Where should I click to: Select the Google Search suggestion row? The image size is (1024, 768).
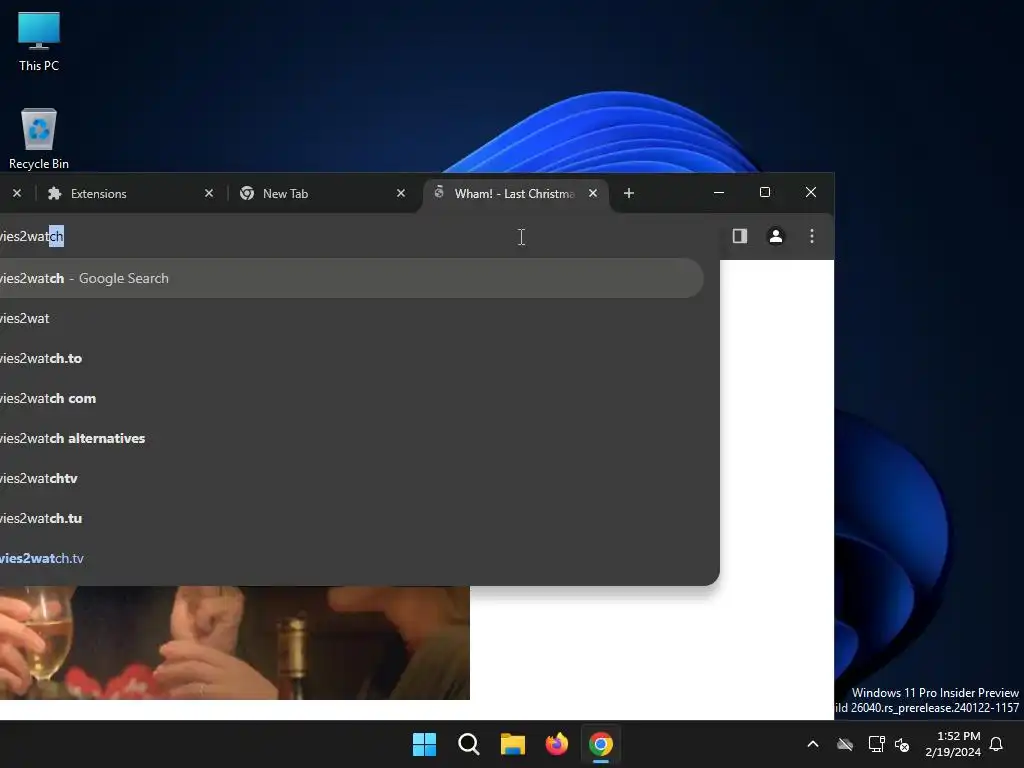click(351, 278)
